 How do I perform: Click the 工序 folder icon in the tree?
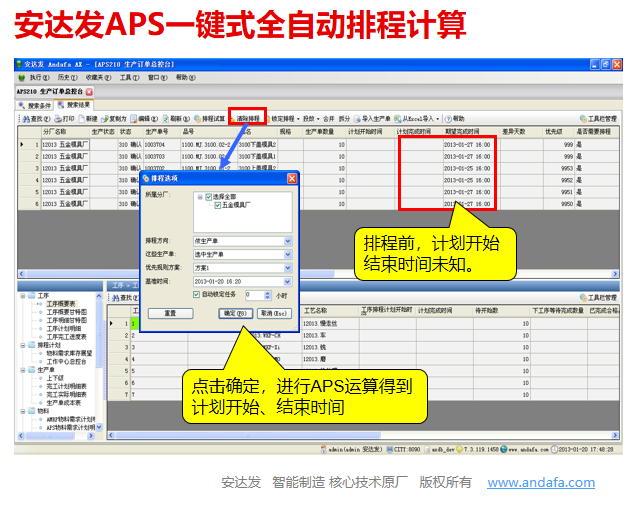pos(32,296)
